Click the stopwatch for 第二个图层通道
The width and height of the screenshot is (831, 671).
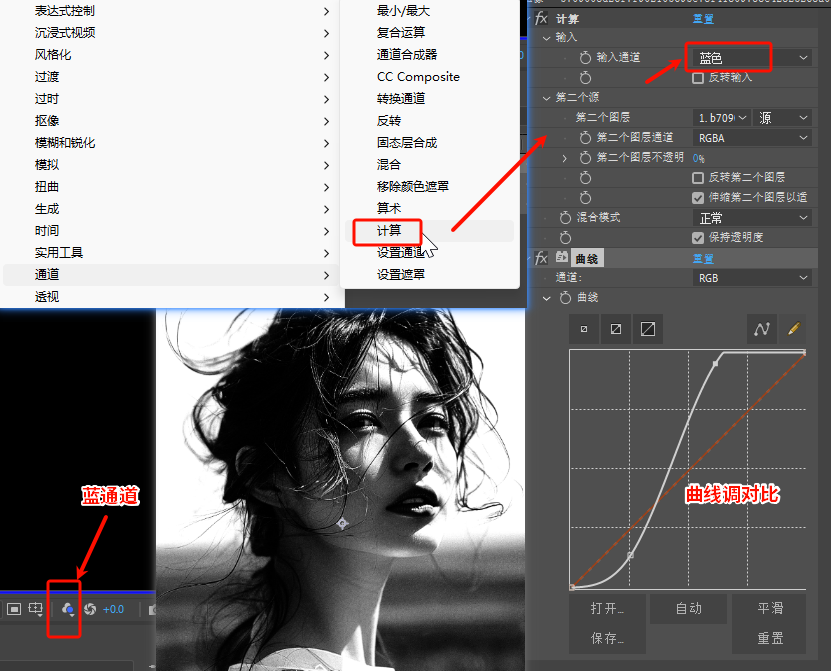[x=585, y=138]
